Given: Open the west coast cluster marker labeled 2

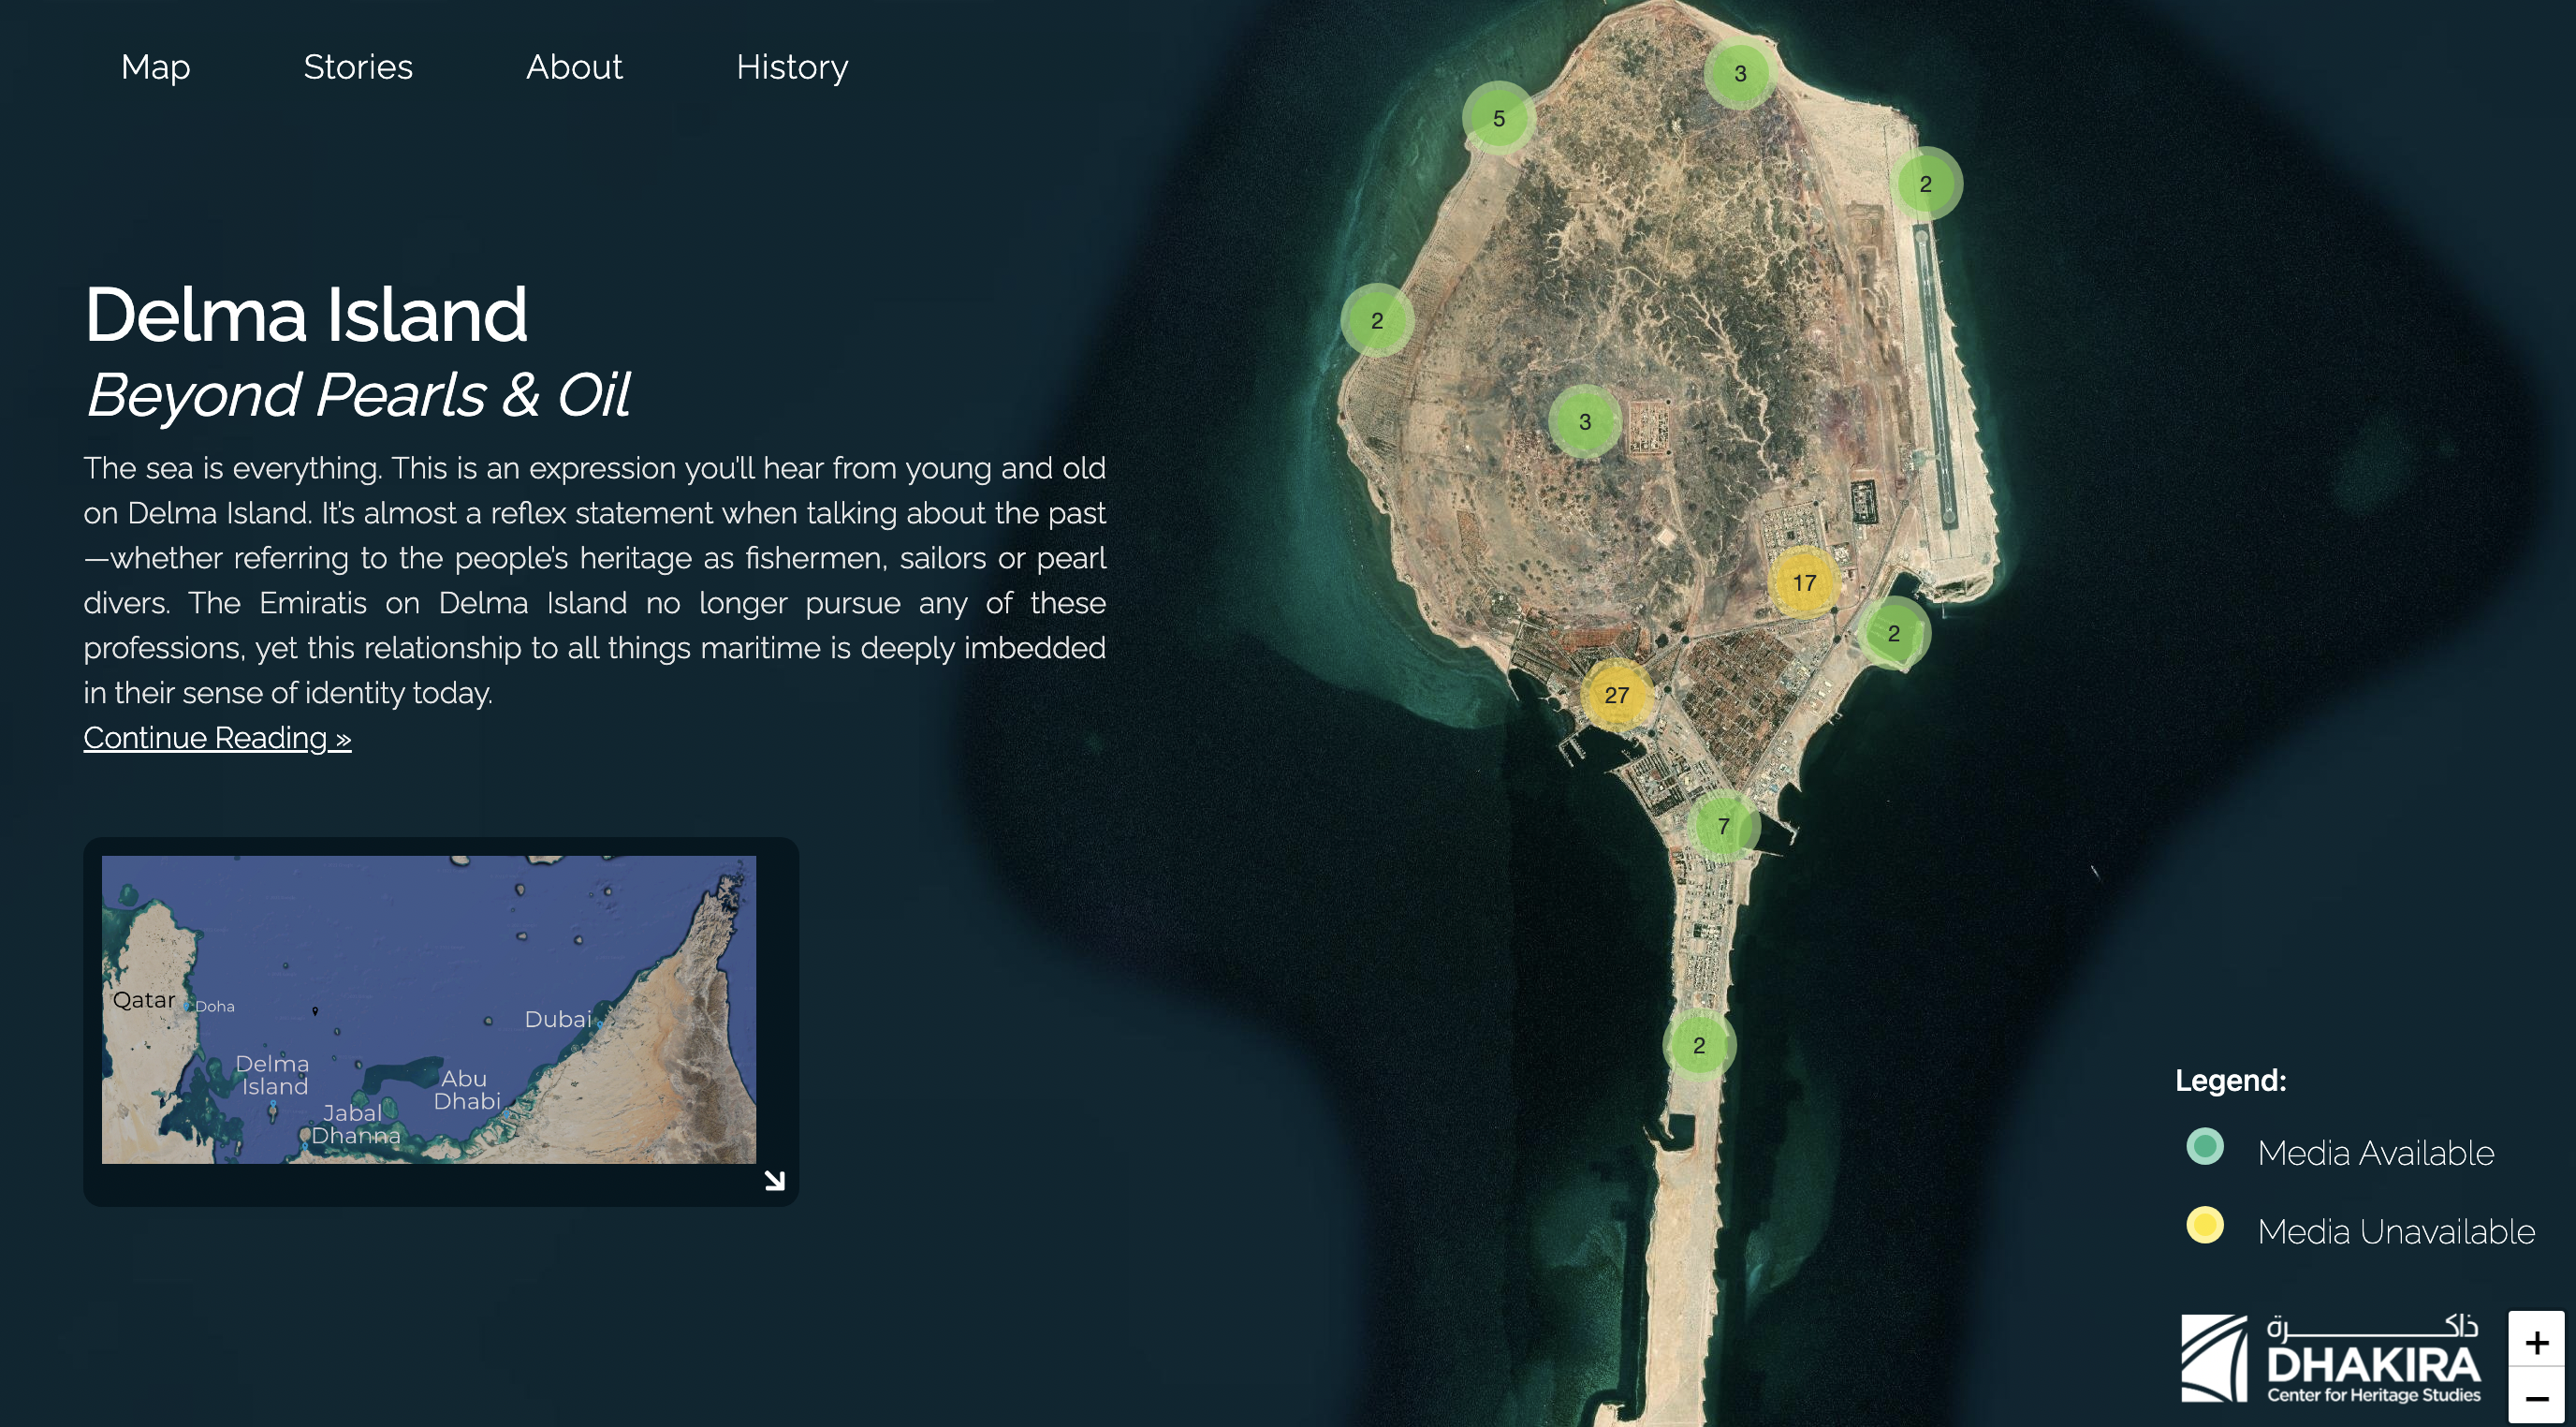Looking at the screenshot, I should 1376,321.
